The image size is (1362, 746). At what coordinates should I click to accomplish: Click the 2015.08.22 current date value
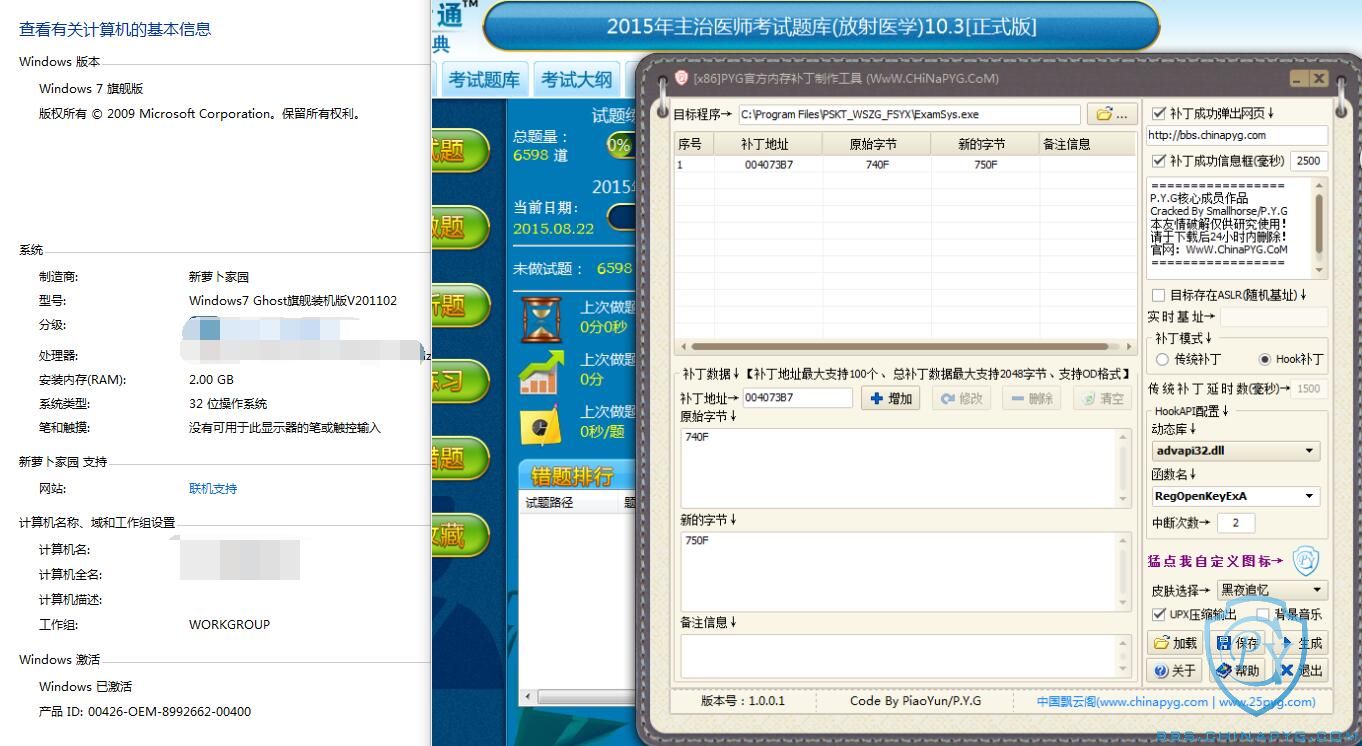(x=553, y=229)
